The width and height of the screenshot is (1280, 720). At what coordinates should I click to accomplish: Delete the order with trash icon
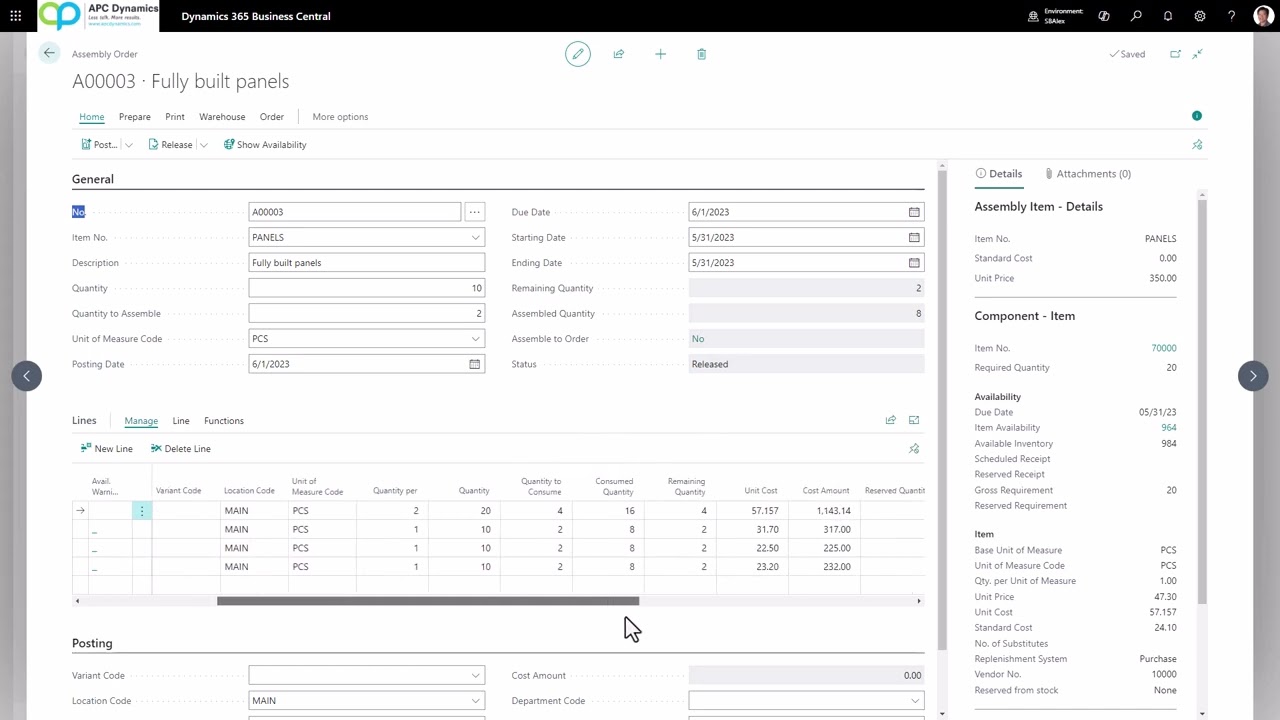click(x=701, y=54)
